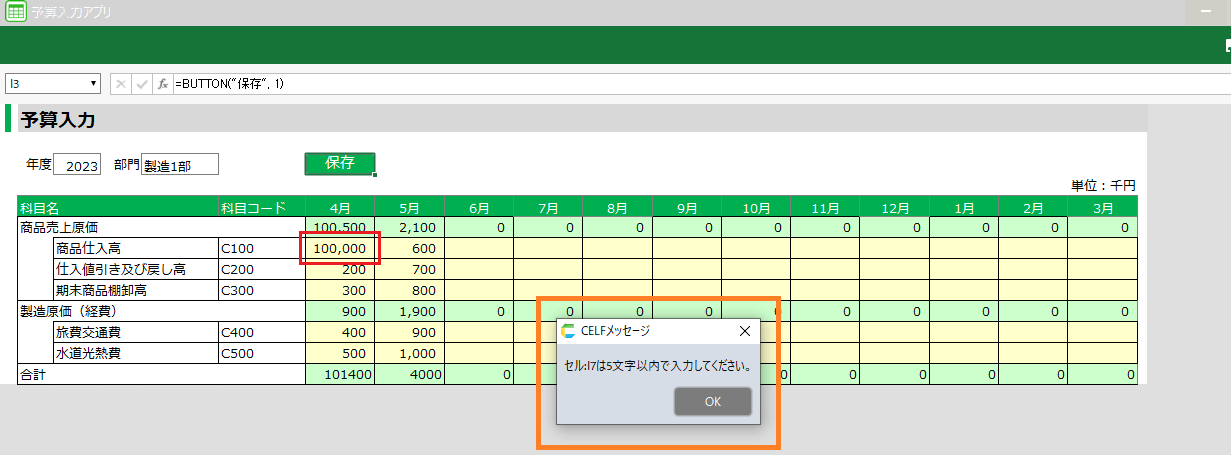The height and width of the screenshot is (455, 1231).
Task: Click the icon at right edge of green bar
Action: tap(1226, 46)
